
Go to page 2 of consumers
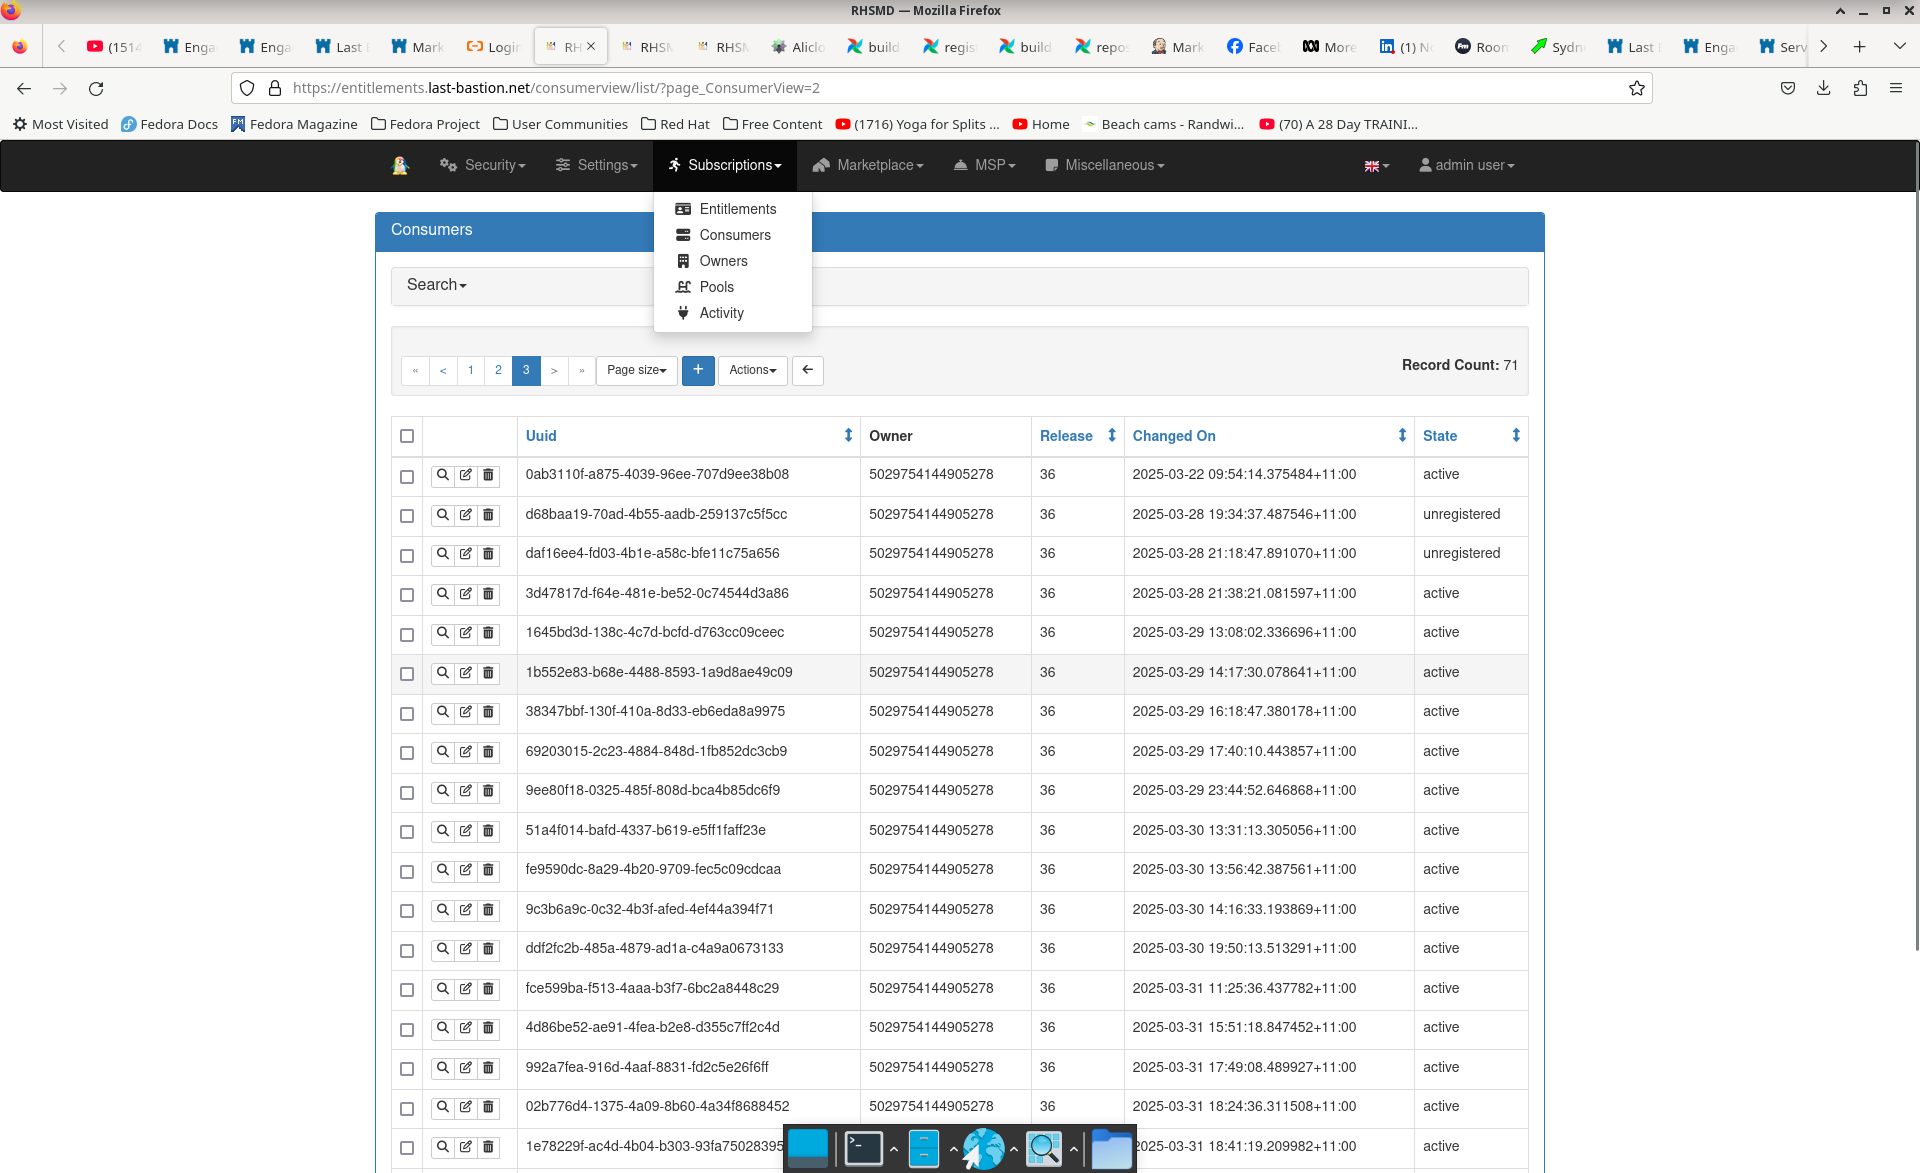[499, 371]
